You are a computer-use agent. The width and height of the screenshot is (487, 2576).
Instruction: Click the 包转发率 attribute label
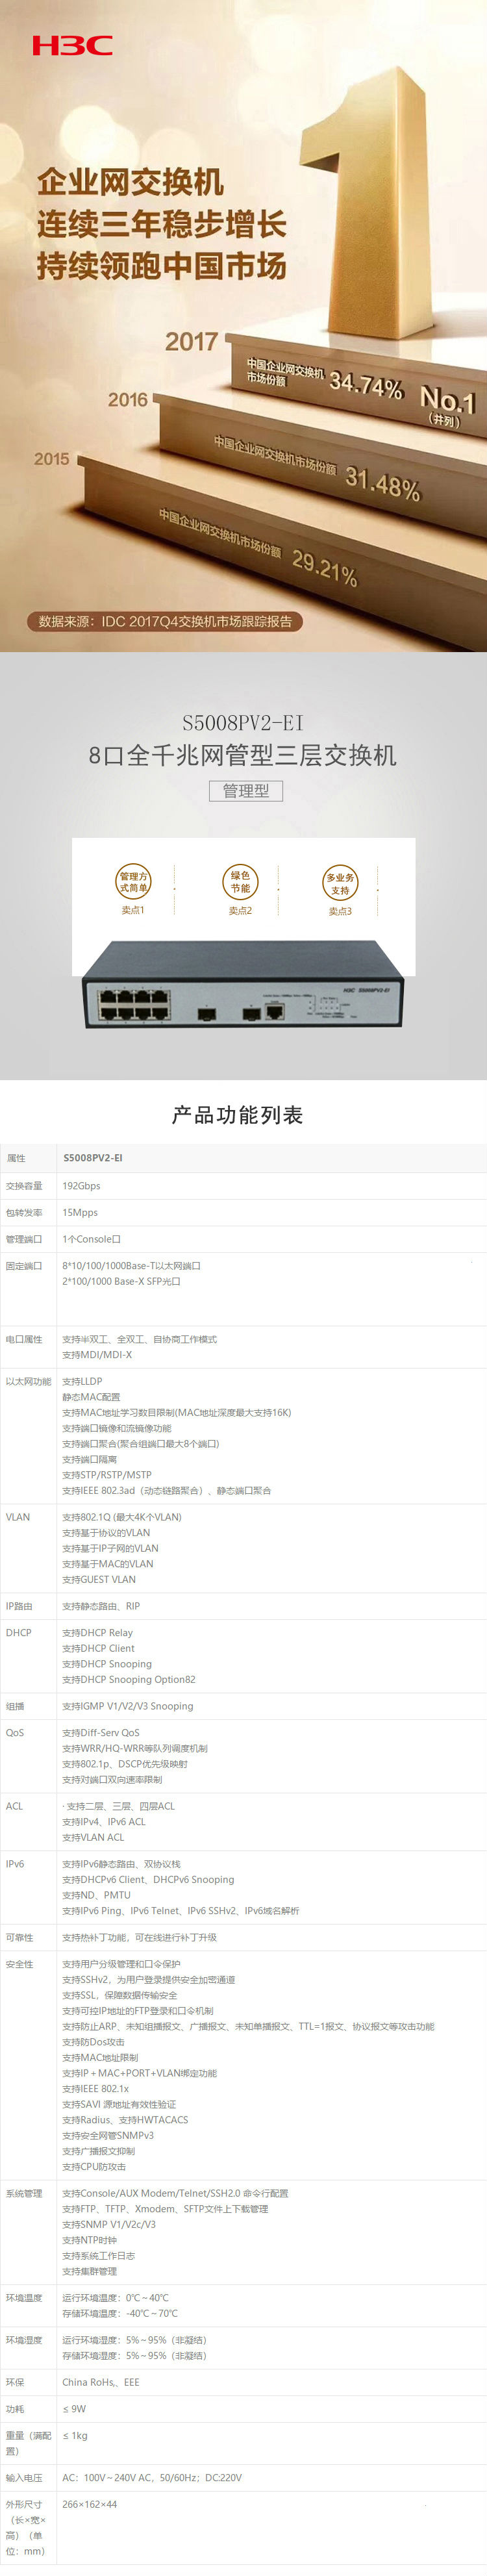[x=24, y=1212]
